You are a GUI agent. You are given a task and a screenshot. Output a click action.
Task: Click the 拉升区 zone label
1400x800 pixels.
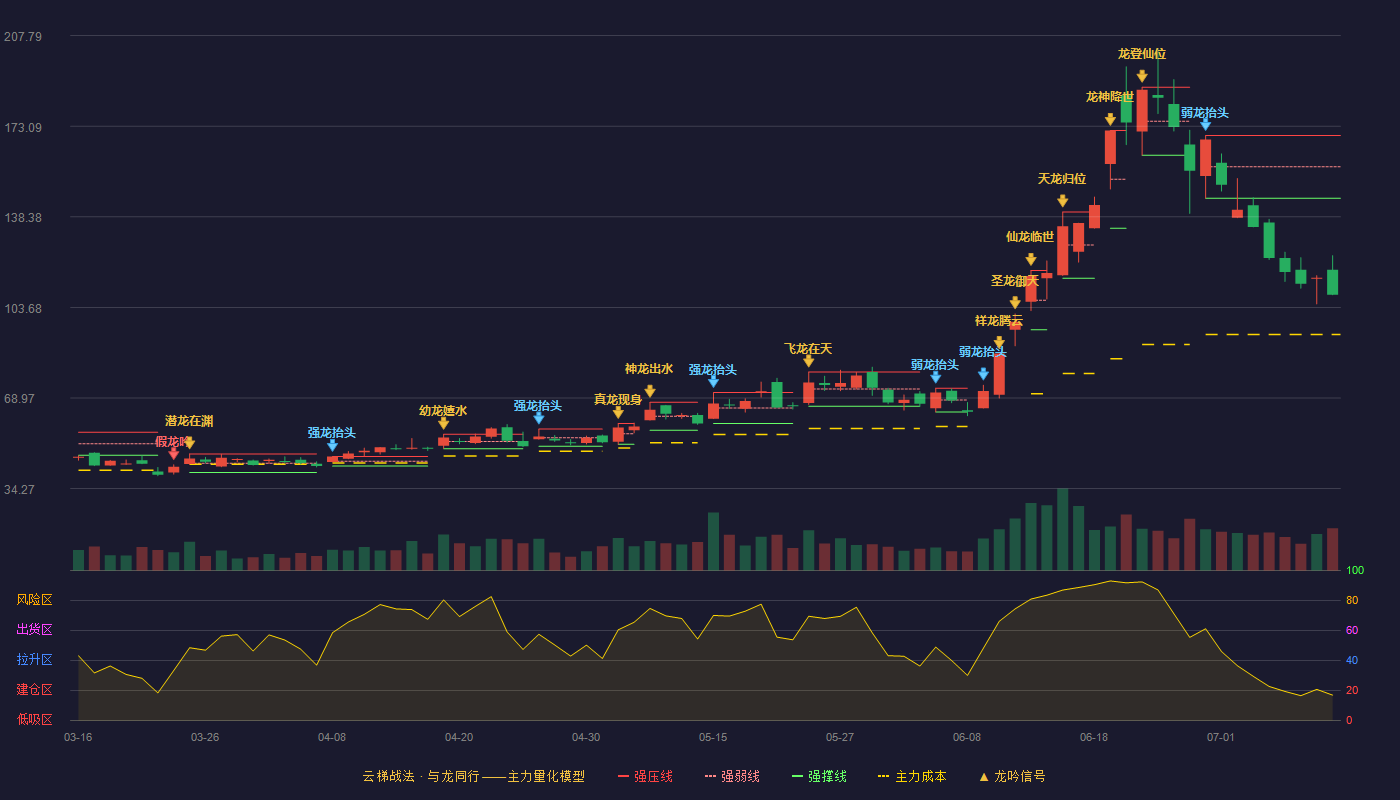tap(34, 660)
